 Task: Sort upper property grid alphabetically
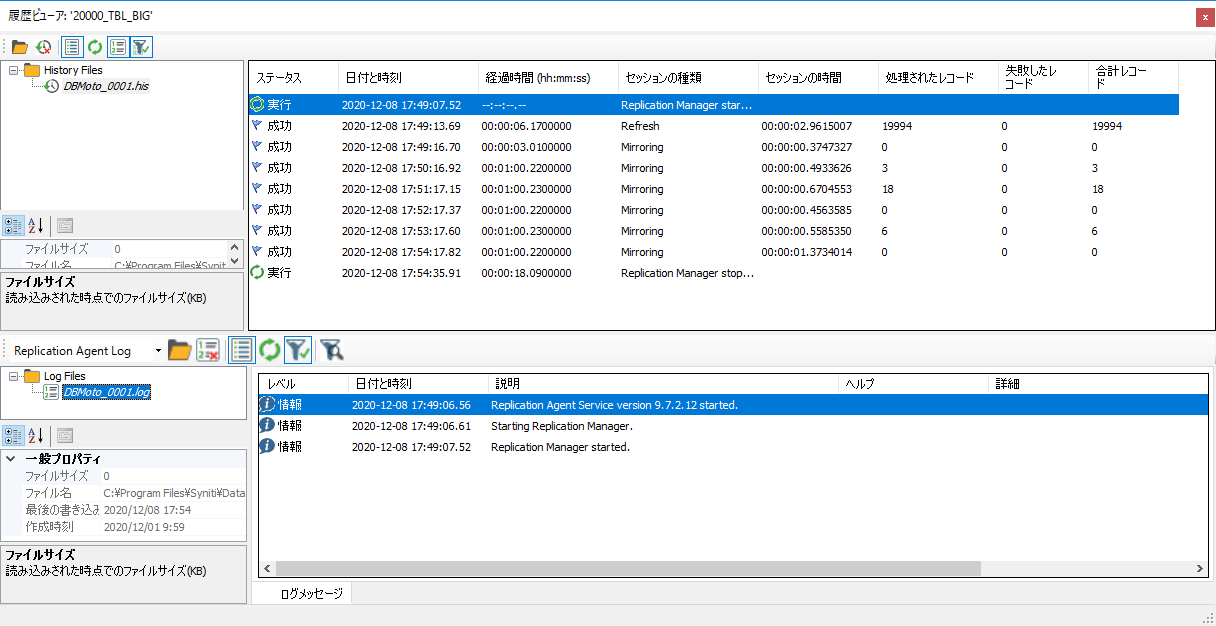click(35, 226)
